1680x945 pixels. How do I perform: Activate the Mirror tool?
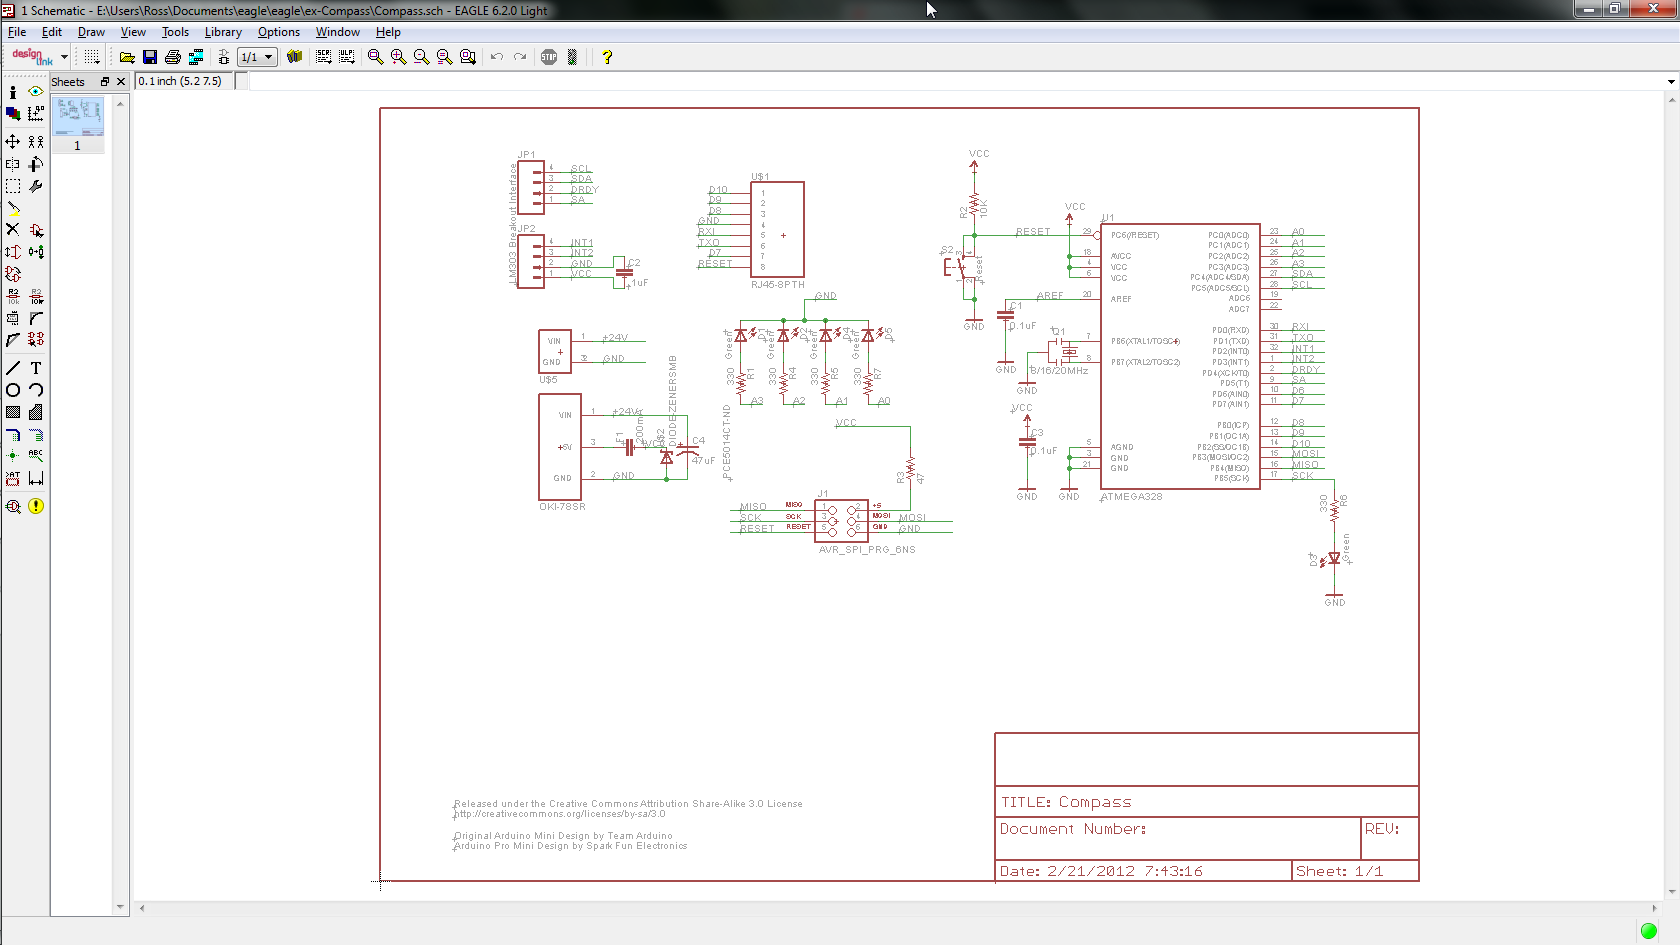click(13, 164)
